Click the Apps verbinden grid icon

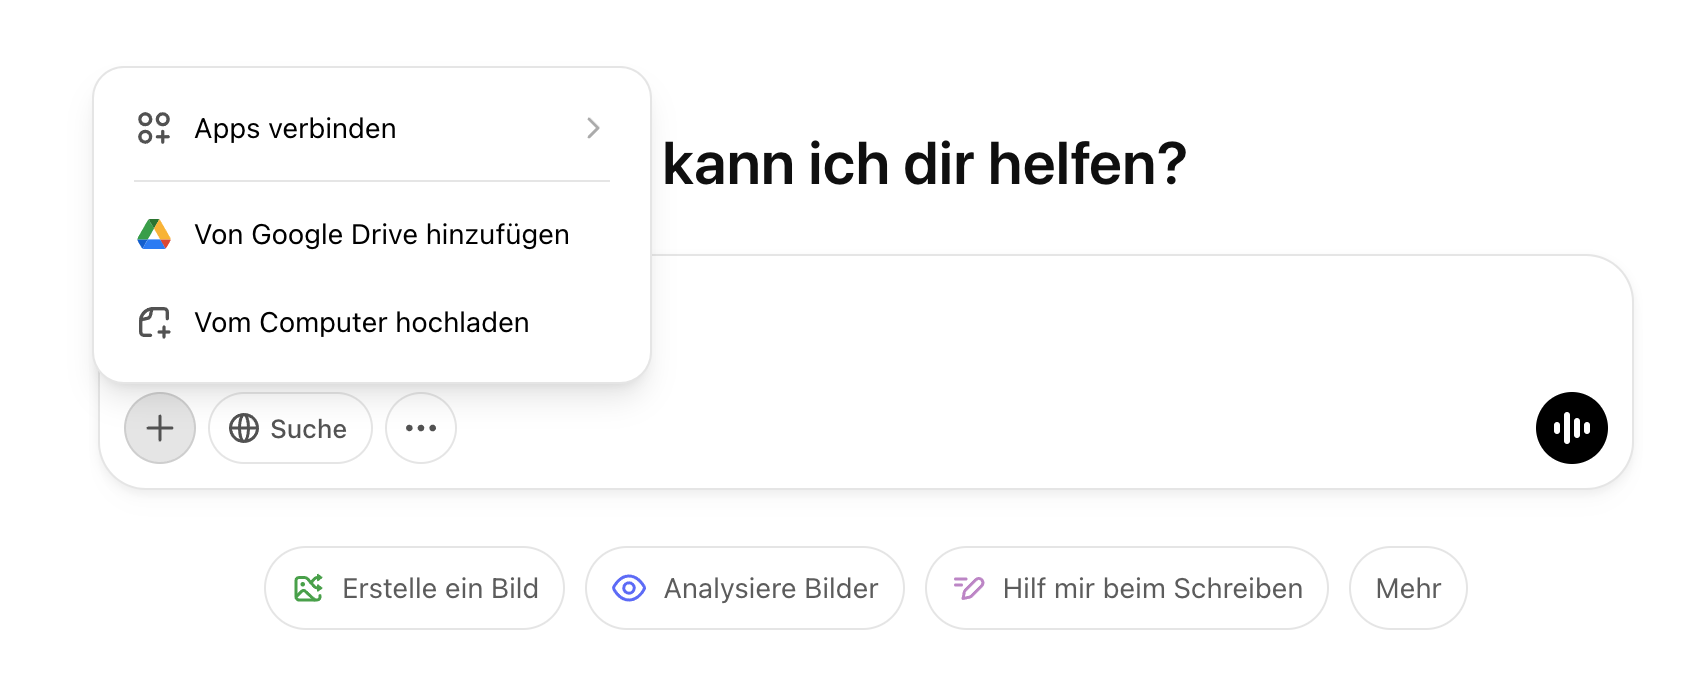coord(154,128)
